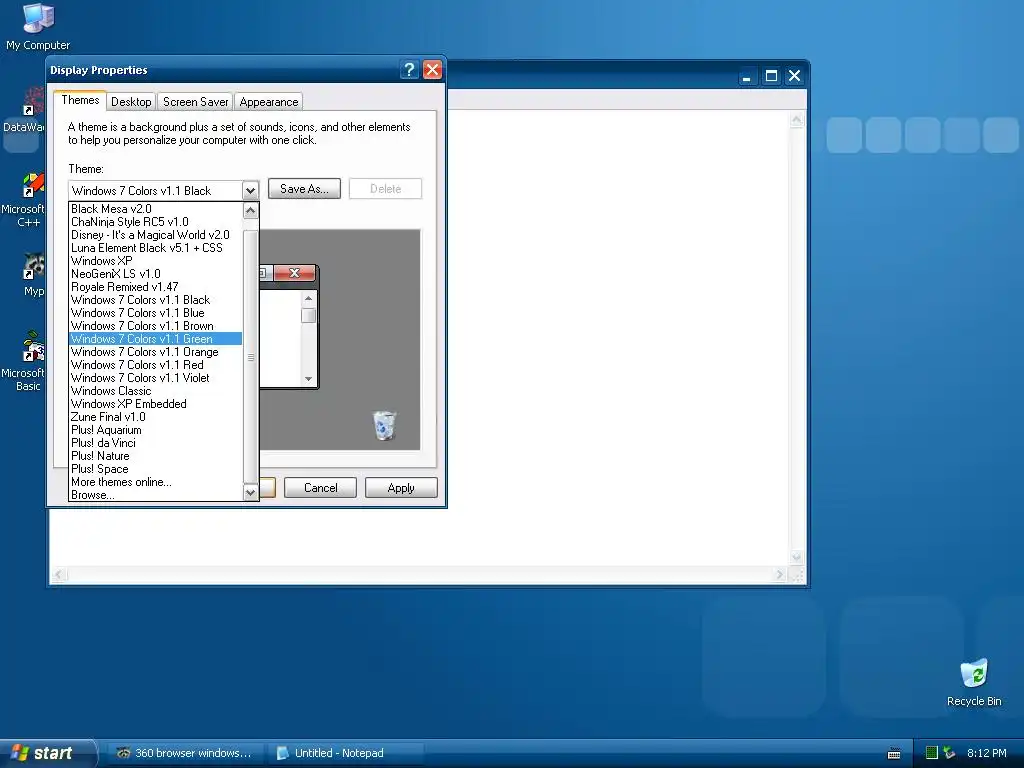Select the DataWa desktop shortcut icon
The image size is (1024, 768).
pyautogui.click(x=24, y=110)
